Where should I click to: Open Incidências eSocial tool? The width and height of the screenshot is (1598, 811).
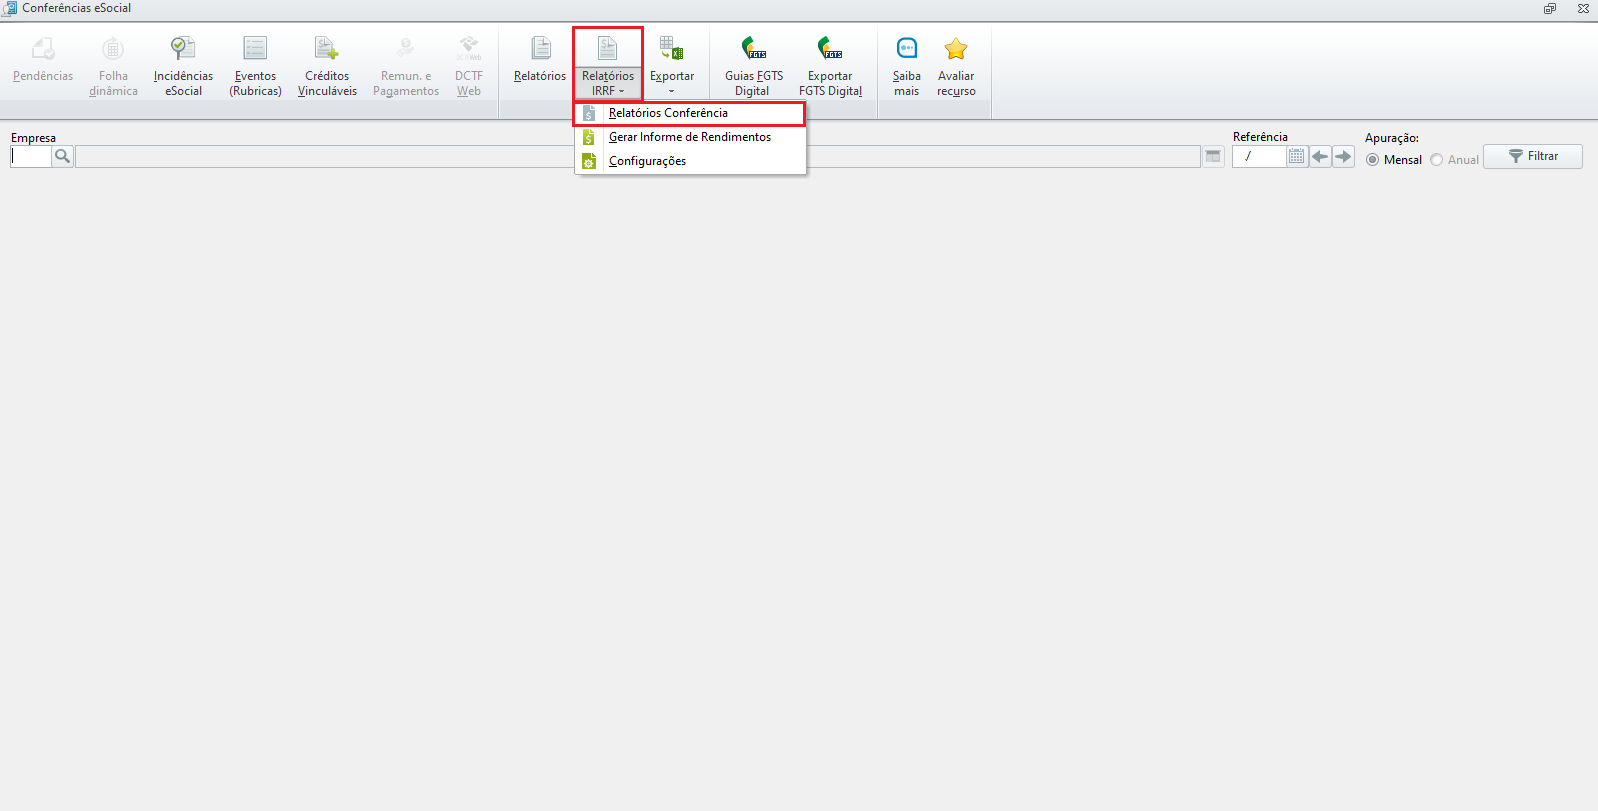tap(183, 64)
